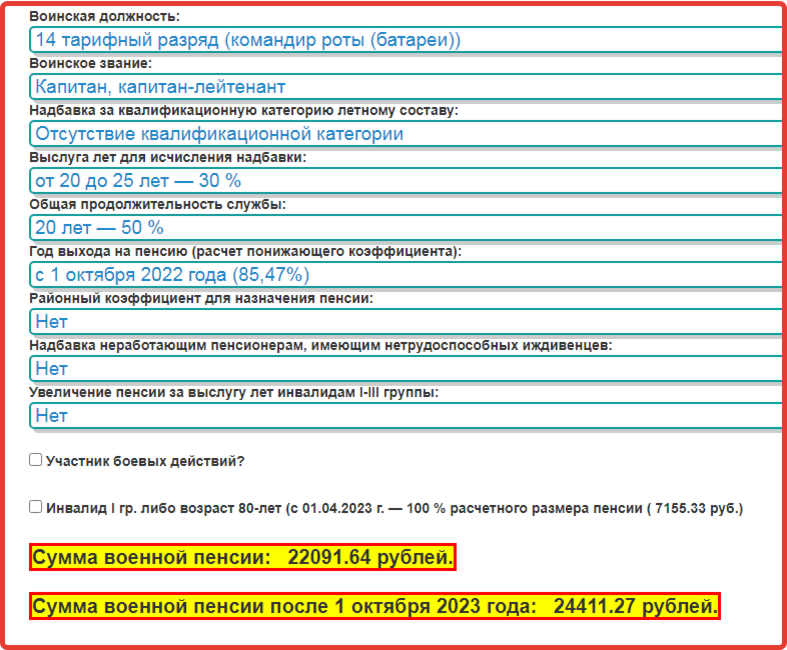Check the Инвалид I гр. либо возраст 80-лет checkbox

[x=35, y=507]
